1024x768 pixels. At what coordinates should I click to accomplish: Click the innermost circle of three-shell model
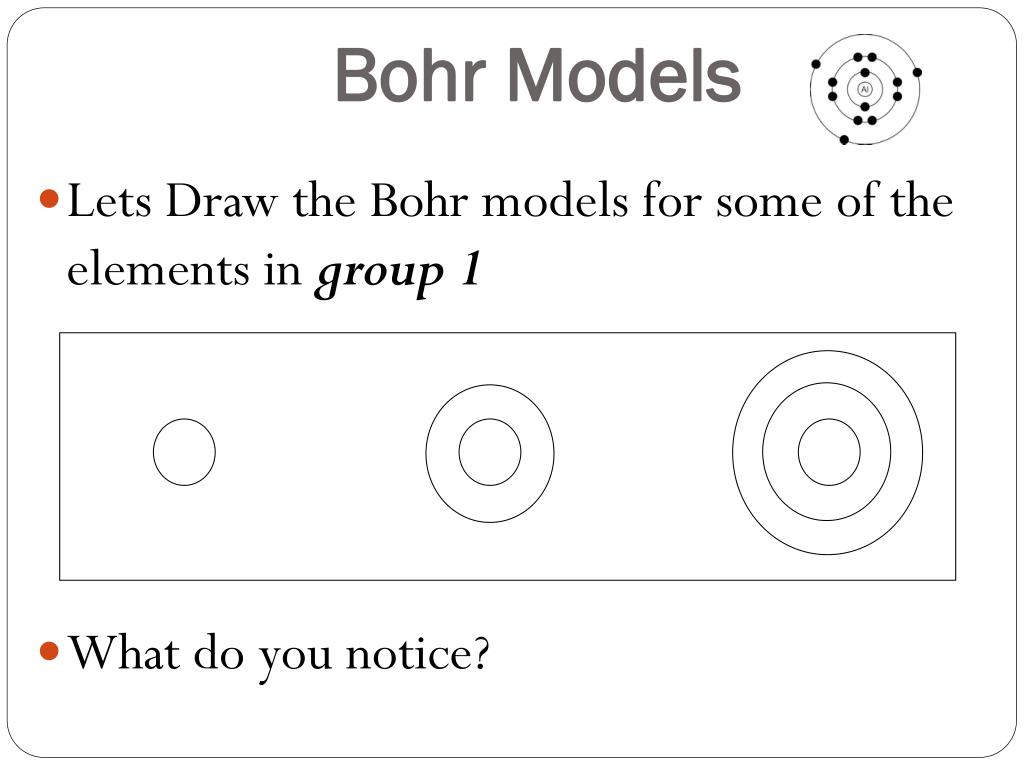tap(829, 452)
